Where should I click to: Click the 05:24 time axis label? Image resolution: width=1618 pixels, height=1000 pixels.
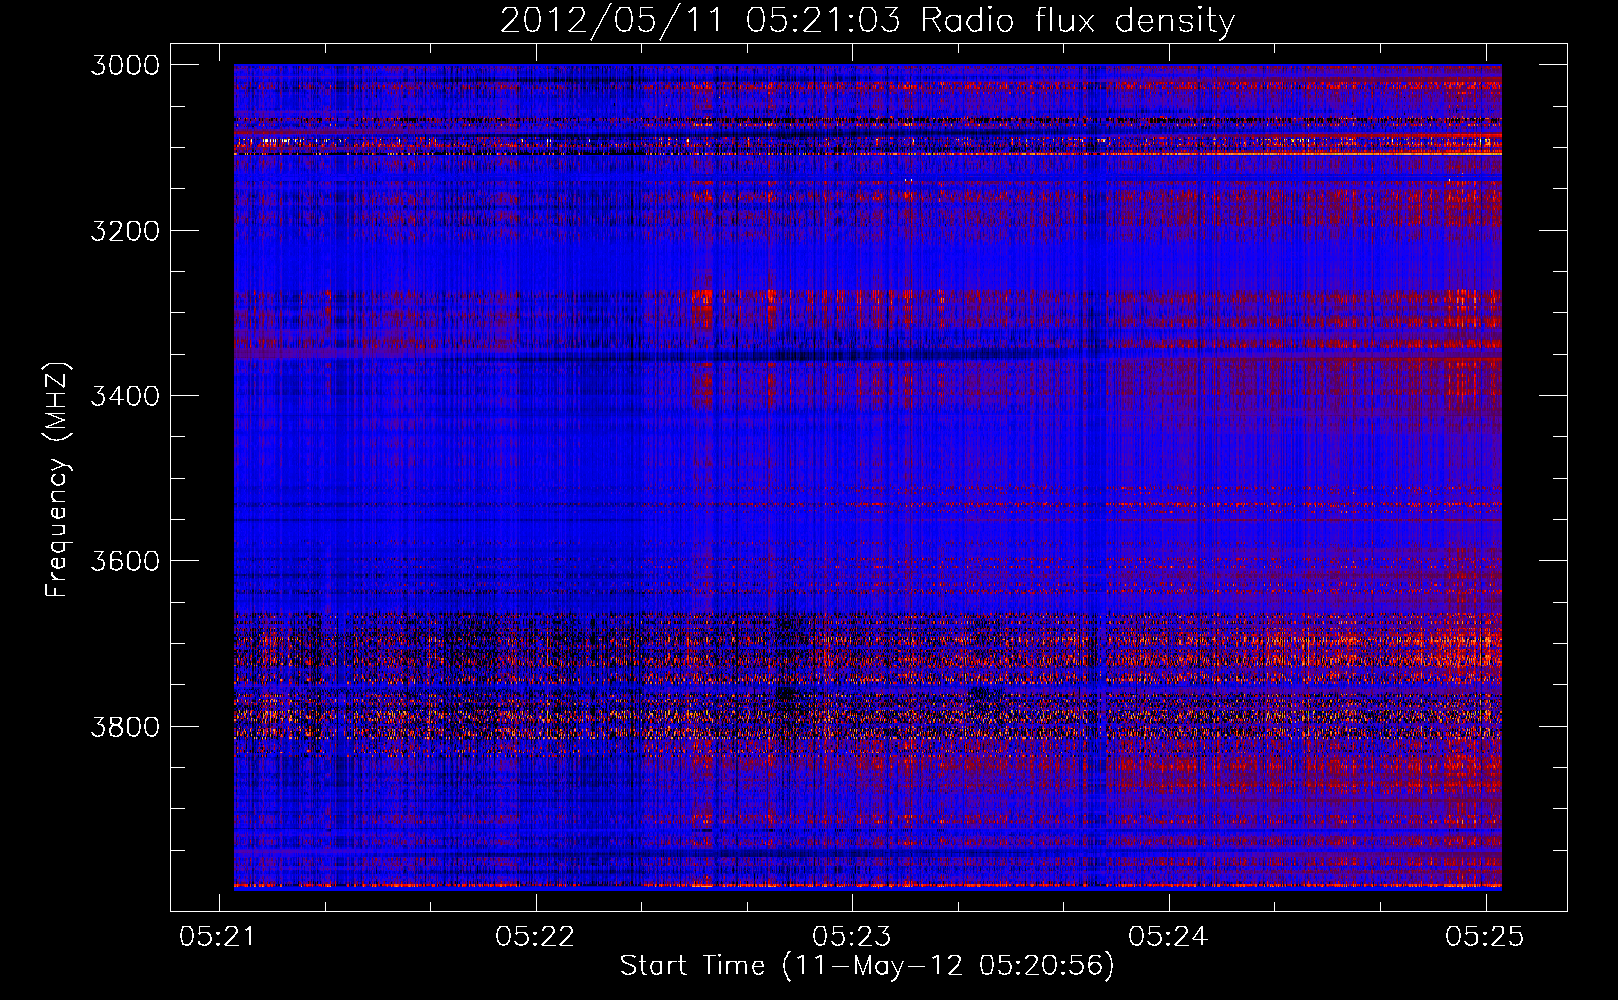click(x=1168, y=936)
